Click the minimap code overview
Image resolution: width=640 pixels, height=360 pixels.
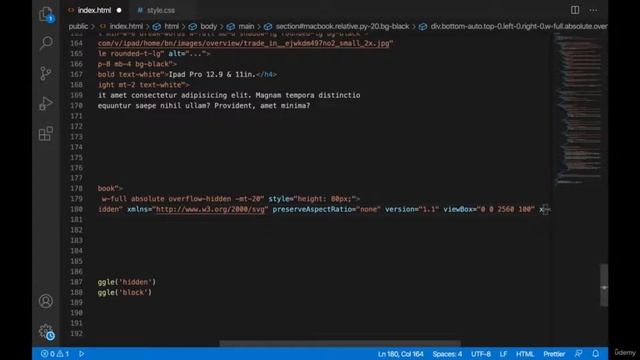pyautogui.click(x=579, y=109)
